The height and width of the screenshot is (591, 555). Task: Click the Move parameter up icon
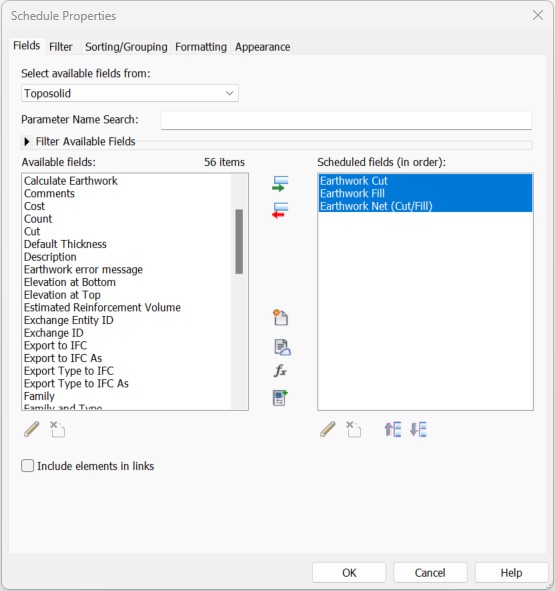392,429
